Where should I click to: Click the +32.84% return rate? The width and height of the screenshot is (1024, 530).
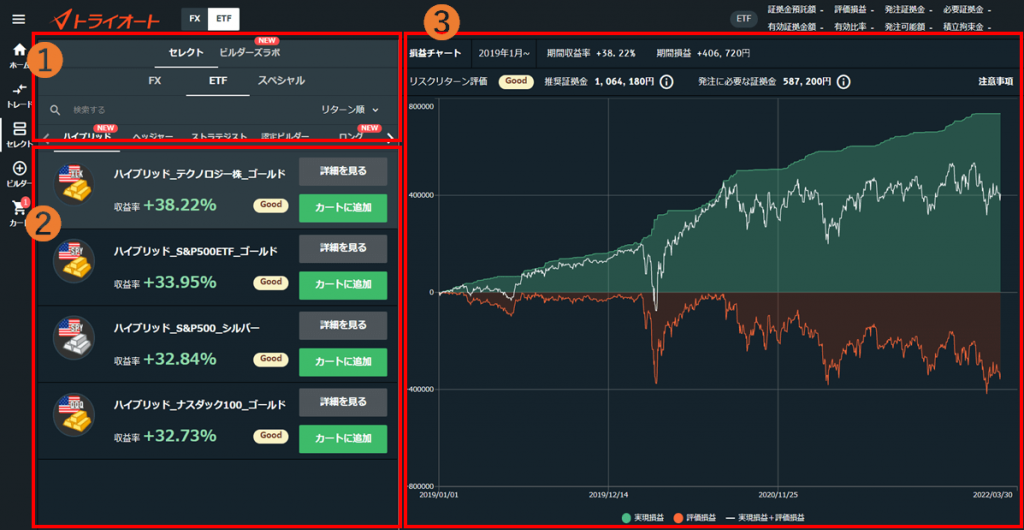click(x=180, y=360)
